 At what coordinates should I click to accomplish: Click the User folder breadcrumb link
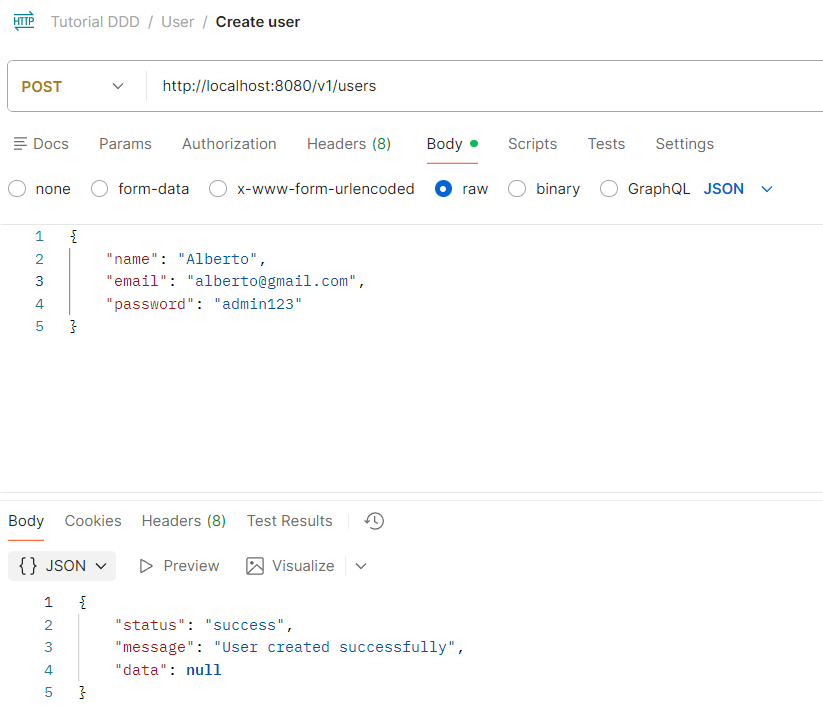[x=178, y=21]
